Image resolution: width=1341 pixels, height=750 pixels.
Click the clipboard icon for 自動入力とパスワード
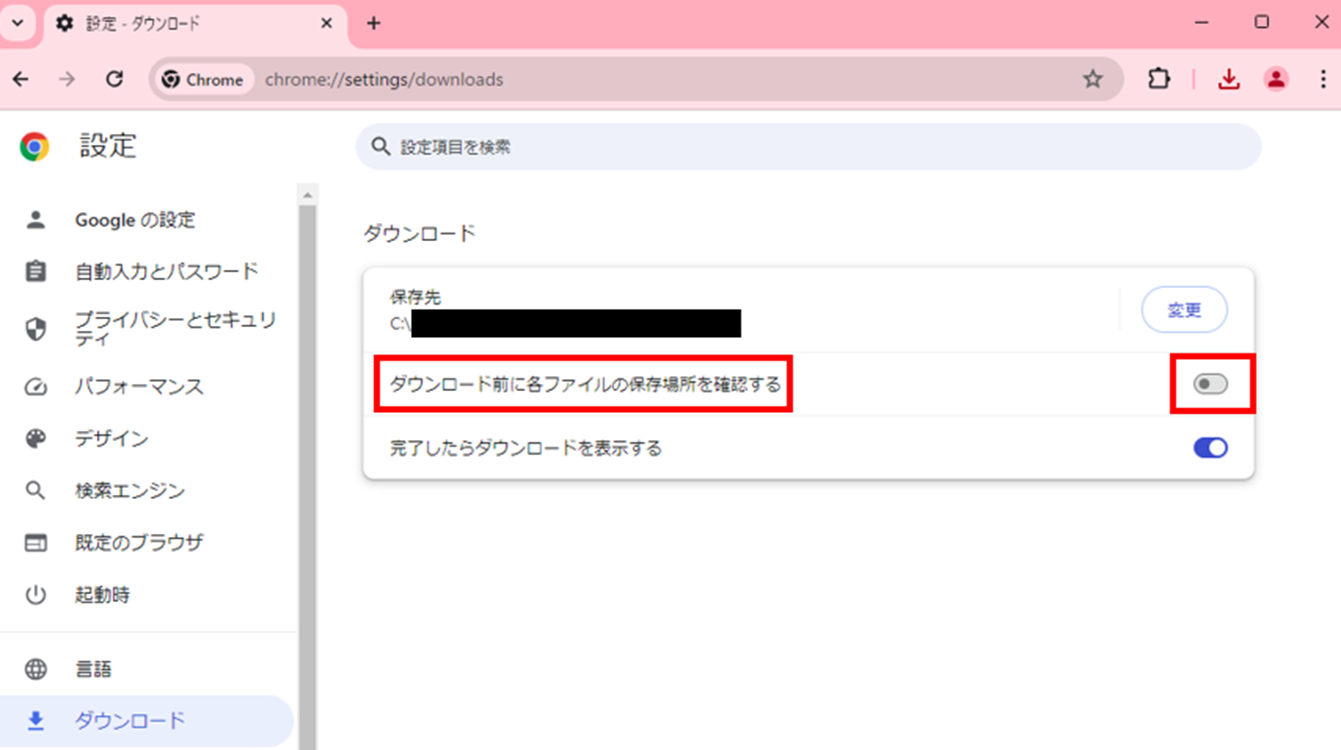click(x=36, y=271)
